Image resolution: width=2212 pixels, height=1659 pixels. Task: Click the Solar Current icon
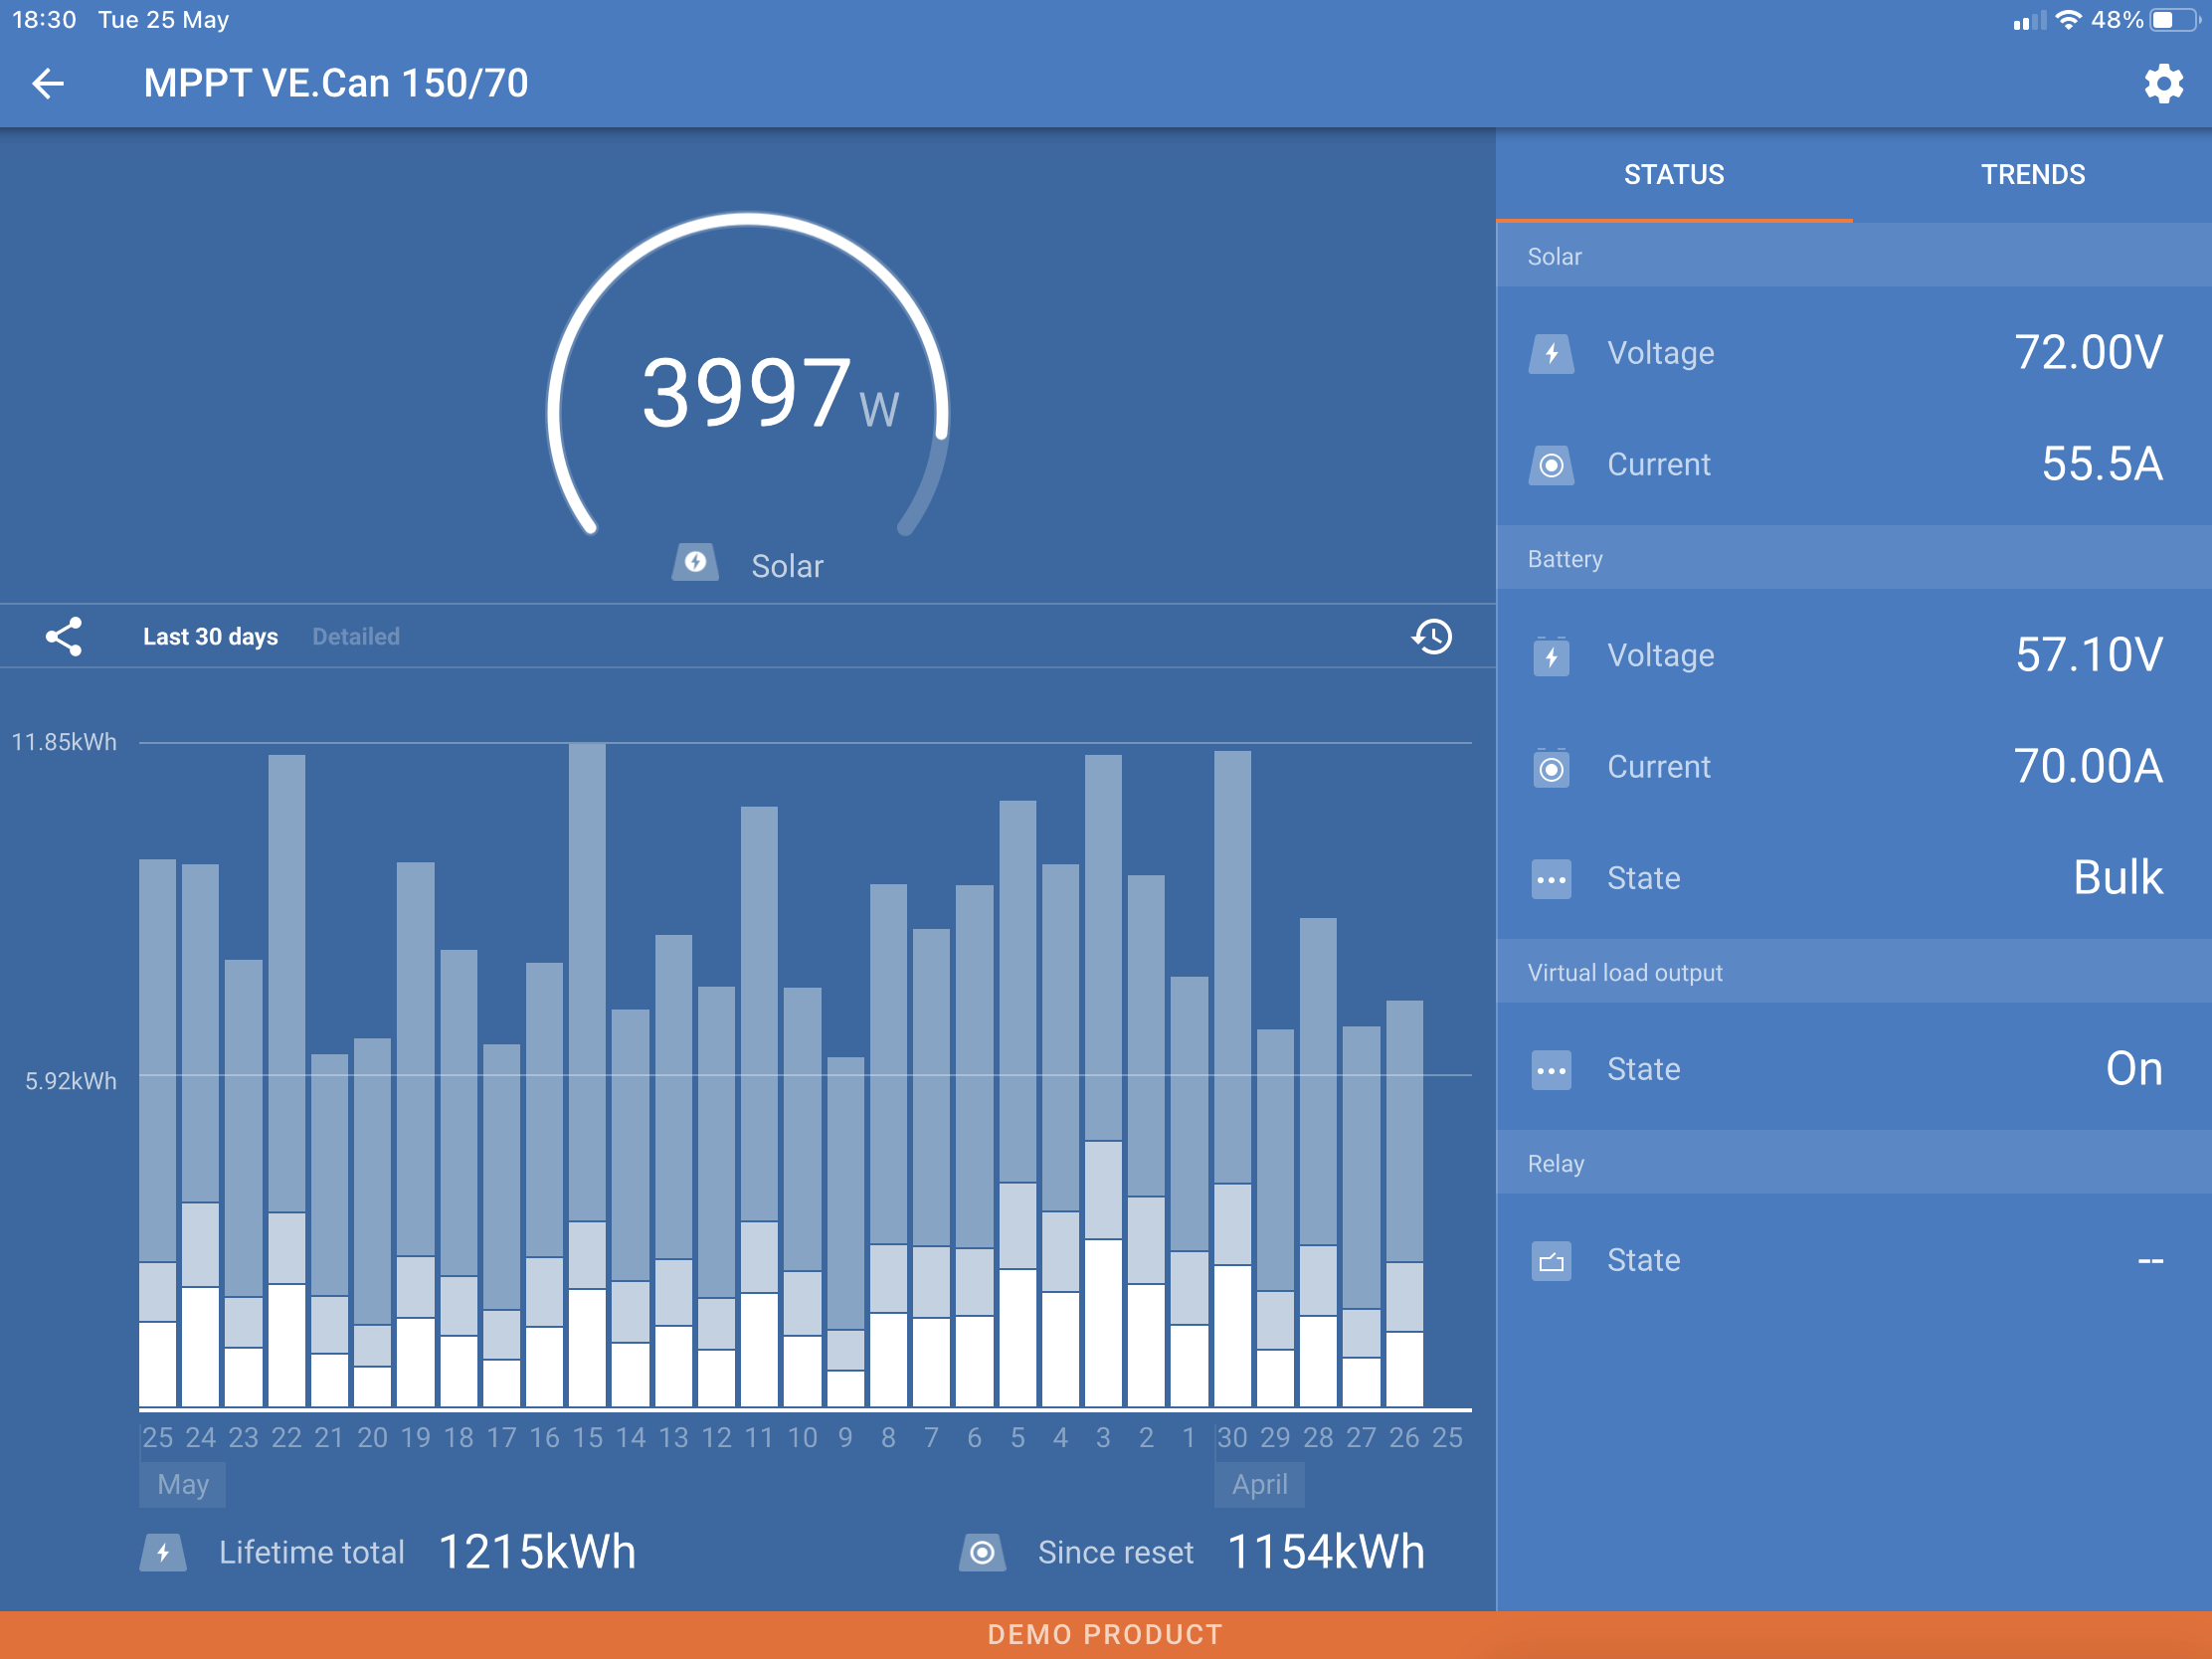click(1551, 466)
